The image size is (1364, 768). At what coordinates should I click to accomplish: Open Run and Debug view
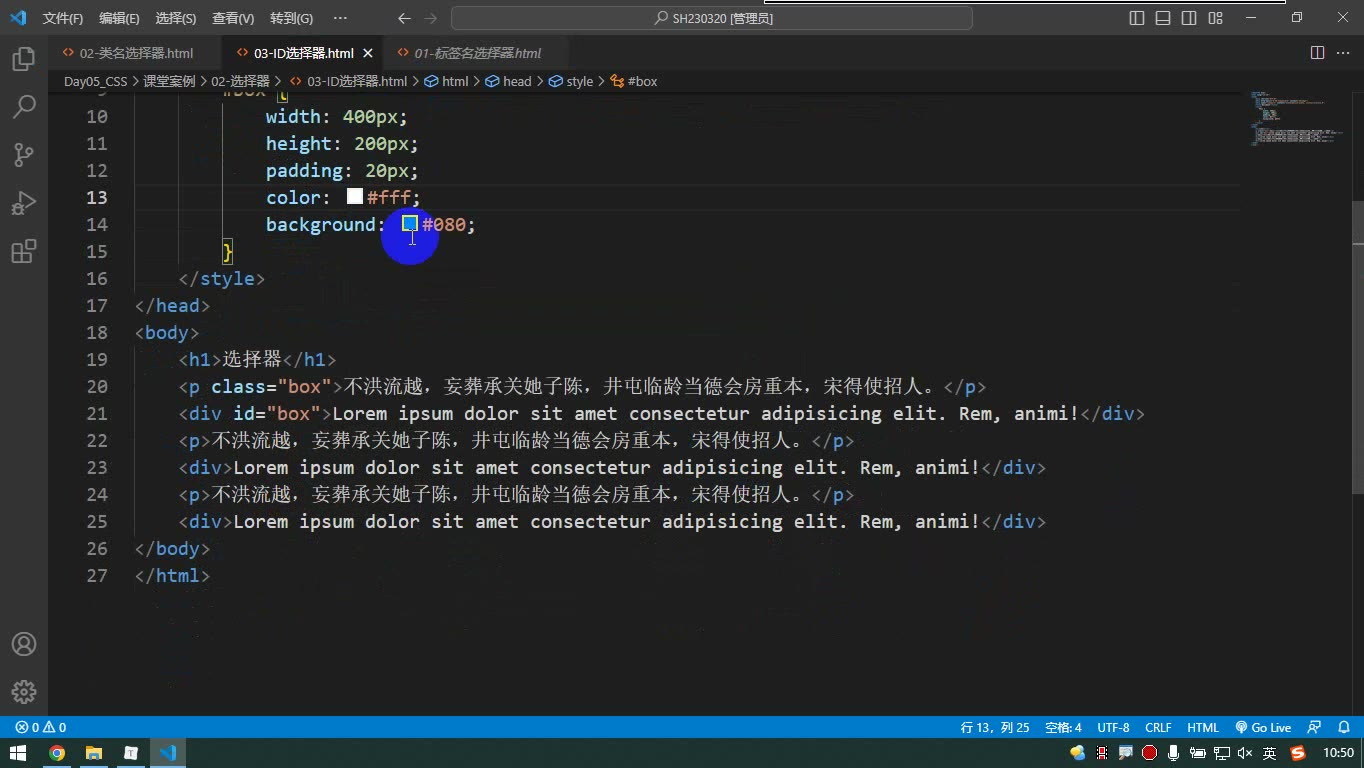[x=23, y=203]
